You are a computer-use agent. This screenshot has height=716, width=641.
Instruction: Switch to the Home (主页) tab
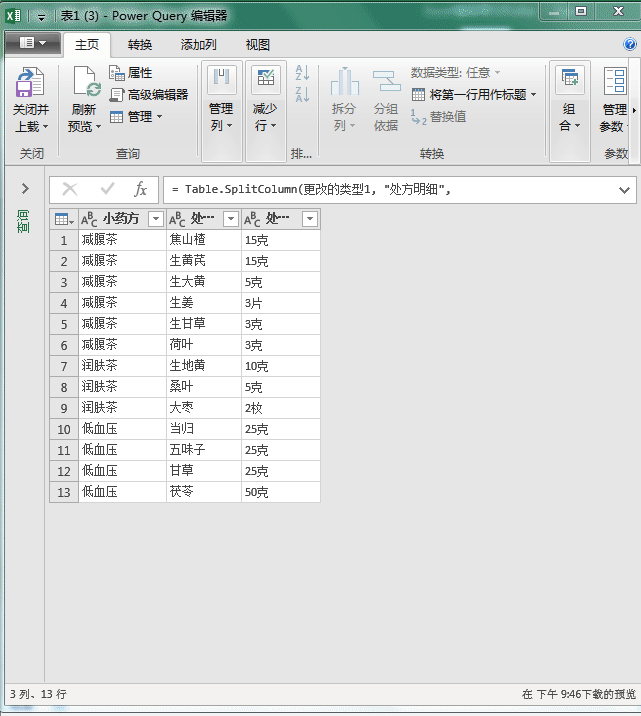point(87,45)
